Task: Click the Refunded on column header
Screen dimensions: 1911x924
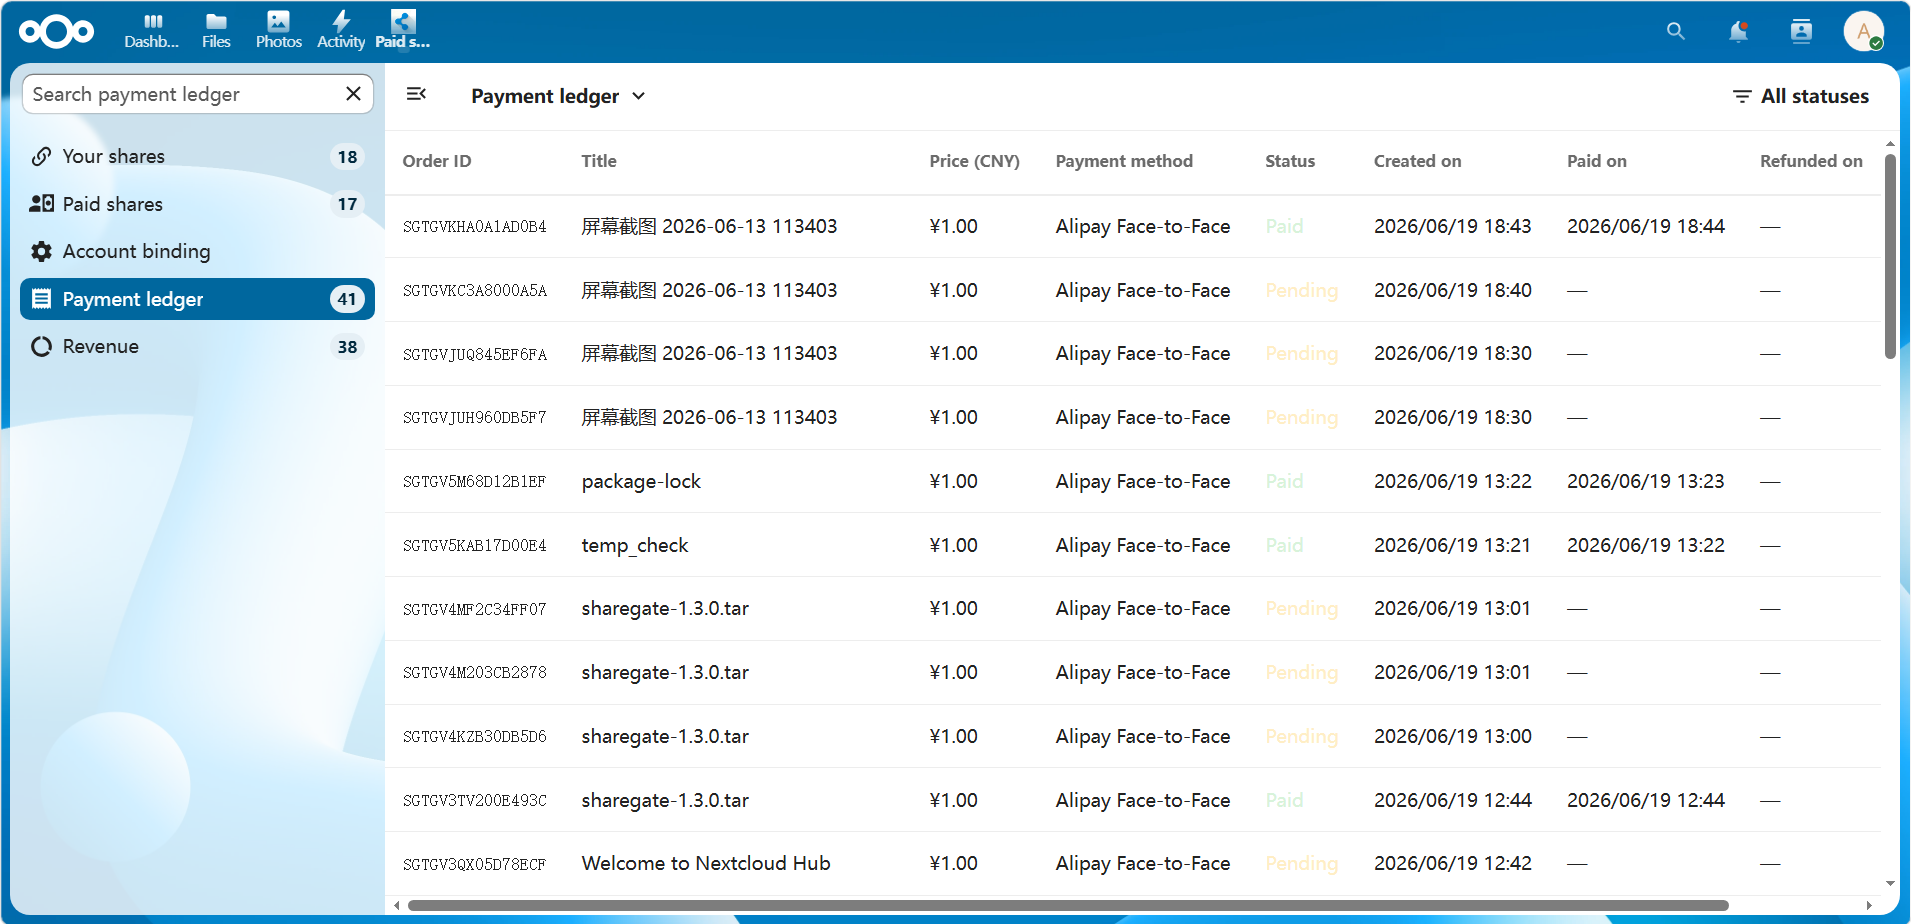Action: [x=1811, y=161]
